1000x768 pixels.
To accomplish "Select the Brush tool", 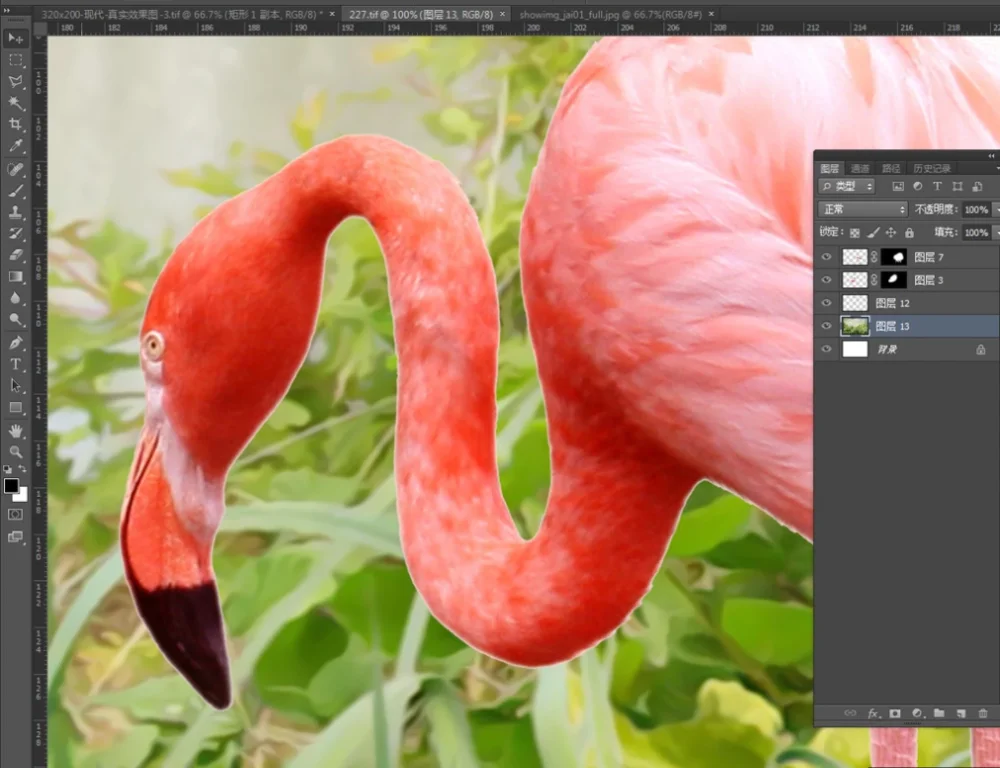I will (x=16, y=191).
